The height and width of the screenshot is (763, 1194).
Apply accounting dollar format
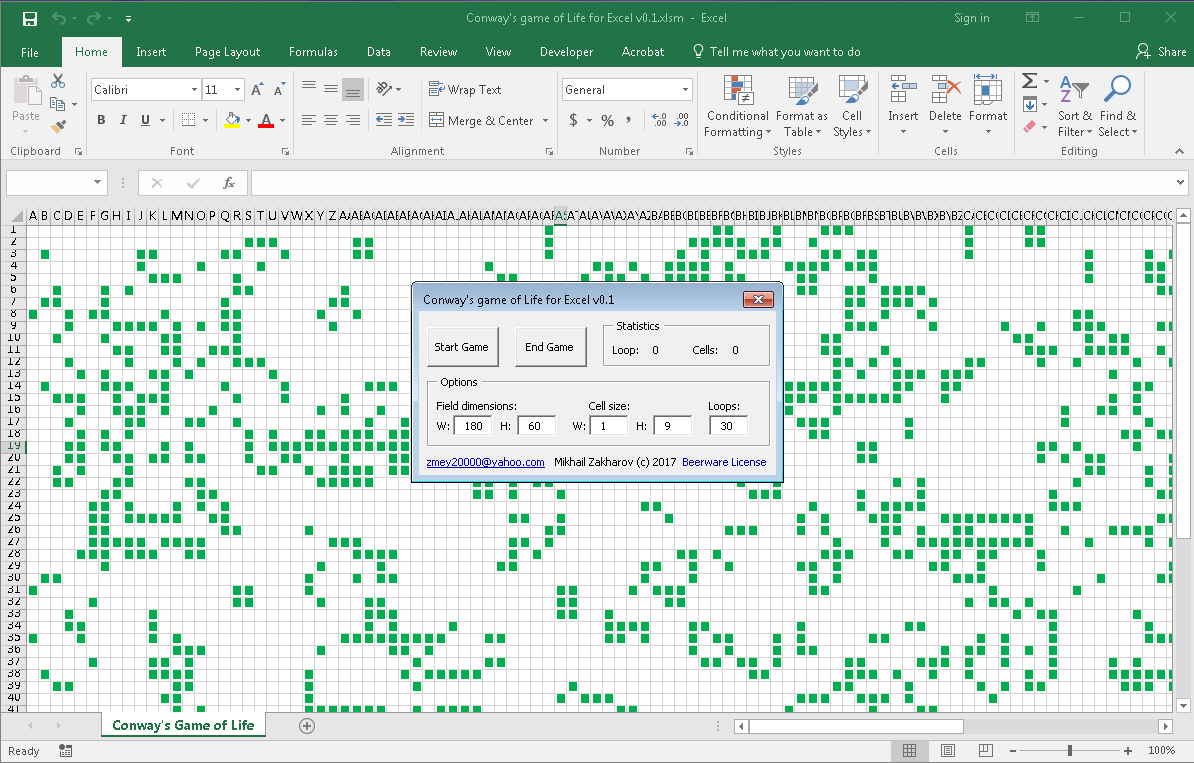pos(573,120)
